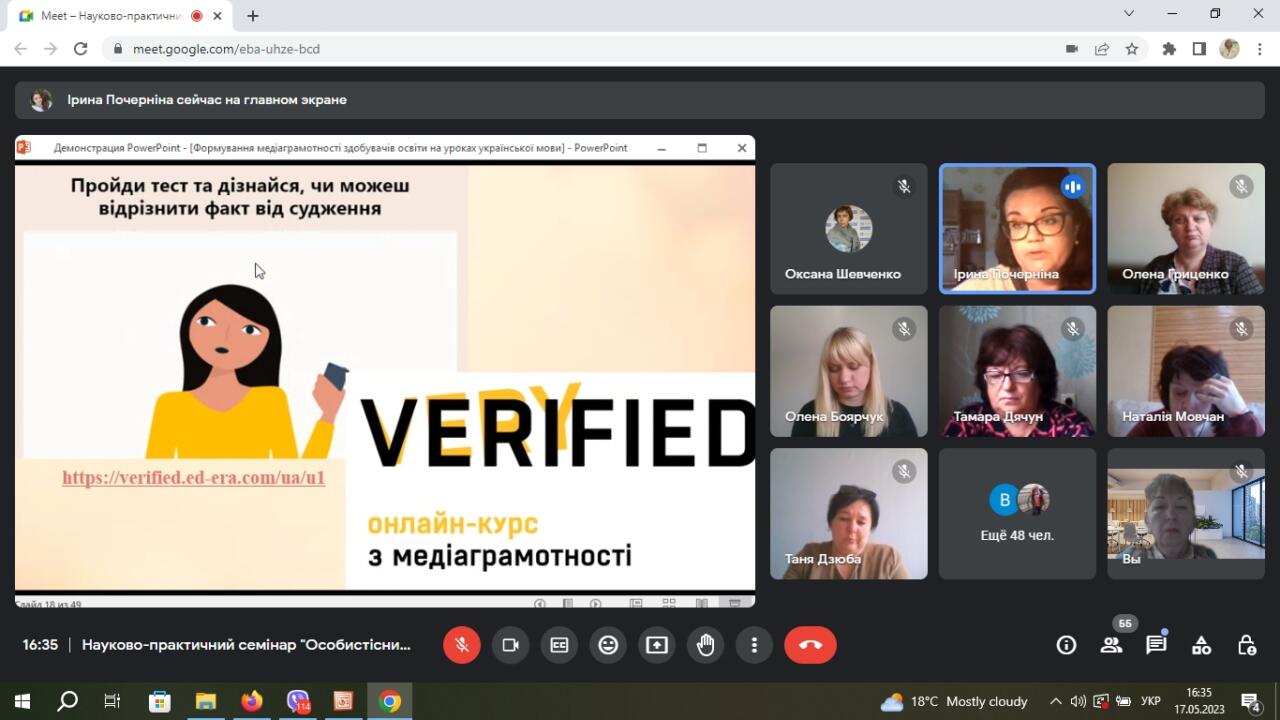Screen dimensions: 1280x720
Task: Select Тамара Дячун video tile
Action: coord(1017,371)
